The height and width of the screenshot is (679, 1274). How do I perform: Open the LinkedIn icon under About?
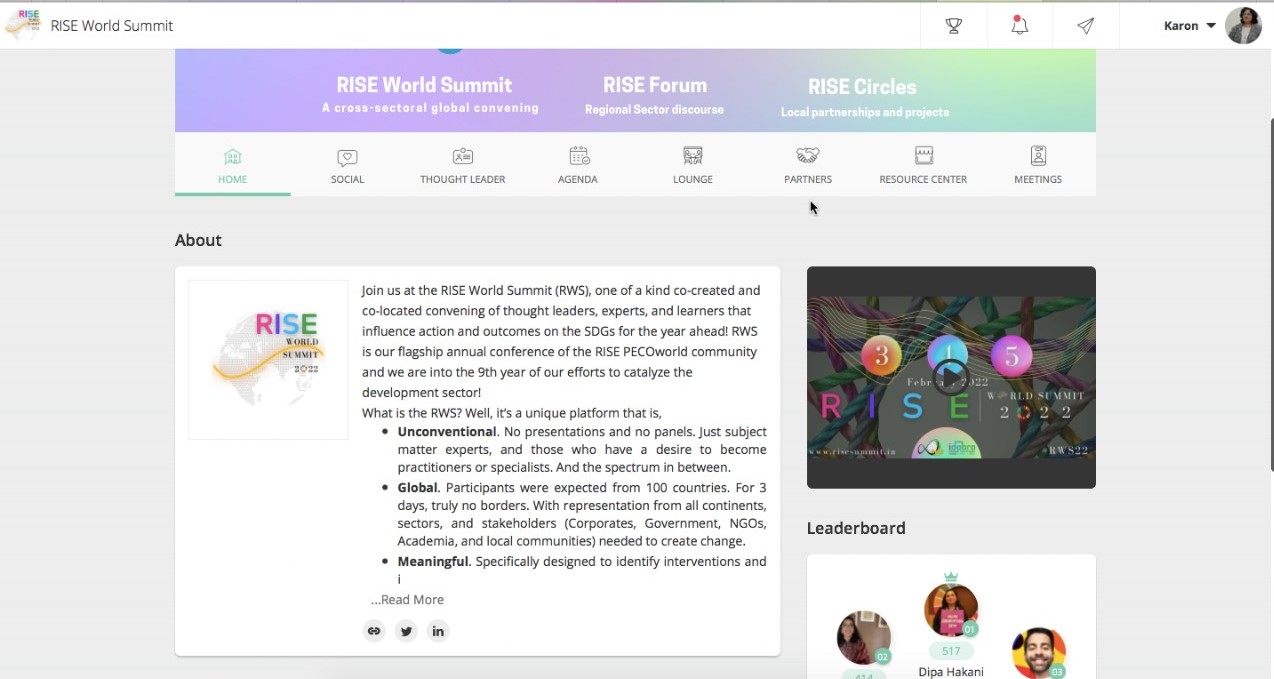[438, 631]
